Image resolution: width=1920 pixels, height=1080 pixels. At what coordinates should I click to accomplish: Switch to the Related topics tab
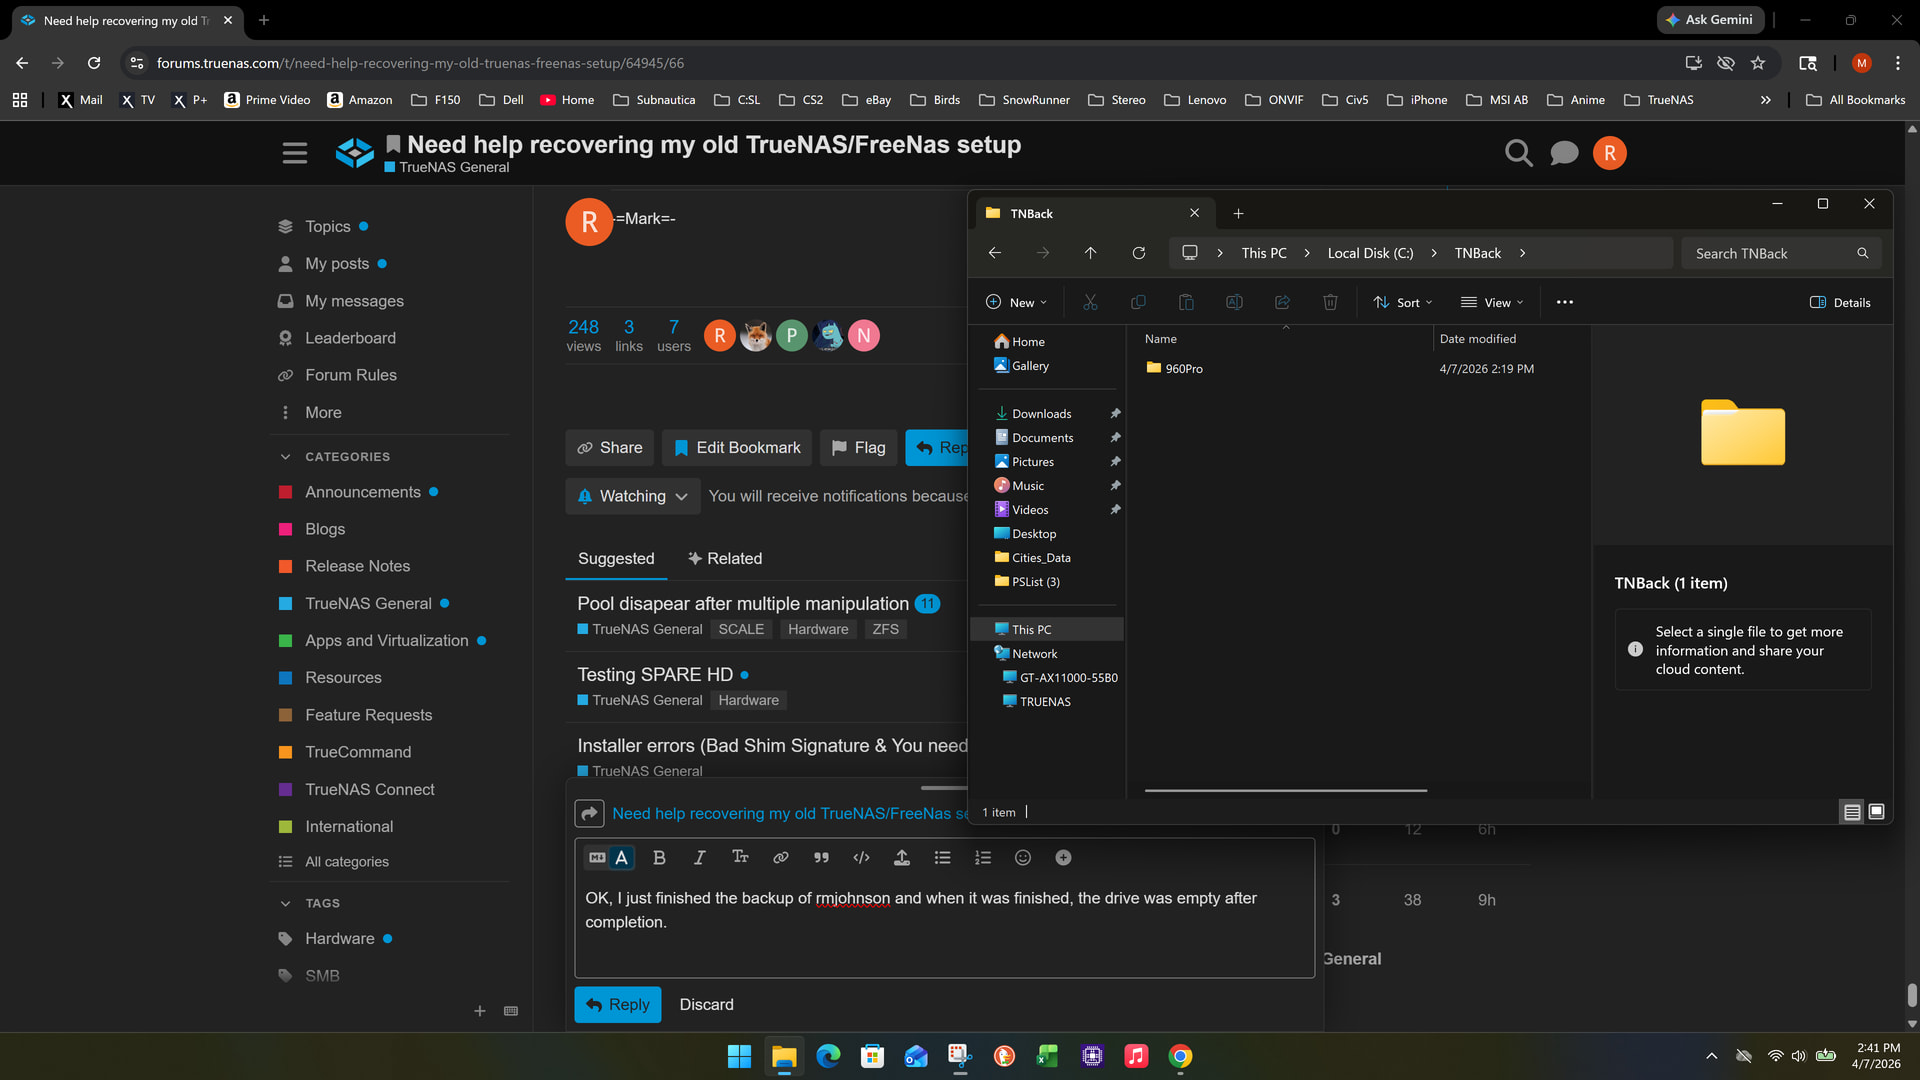(x=724, y=558)
